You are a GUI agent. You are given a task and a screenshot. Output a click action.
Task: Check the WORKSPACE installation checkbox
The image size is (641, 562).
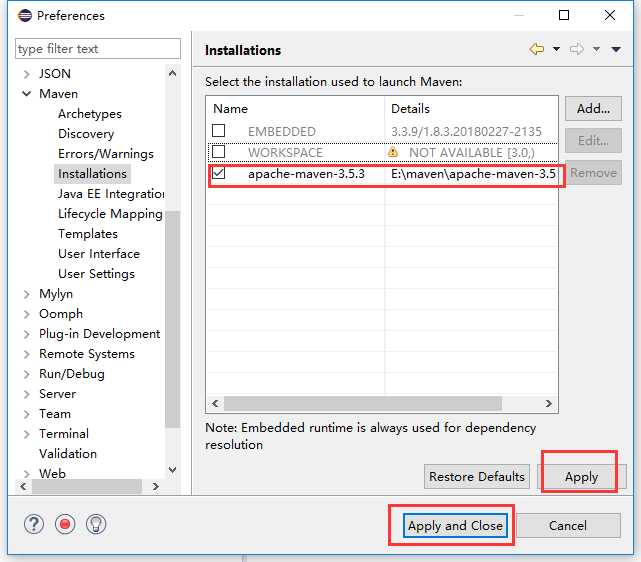(219, 152)
